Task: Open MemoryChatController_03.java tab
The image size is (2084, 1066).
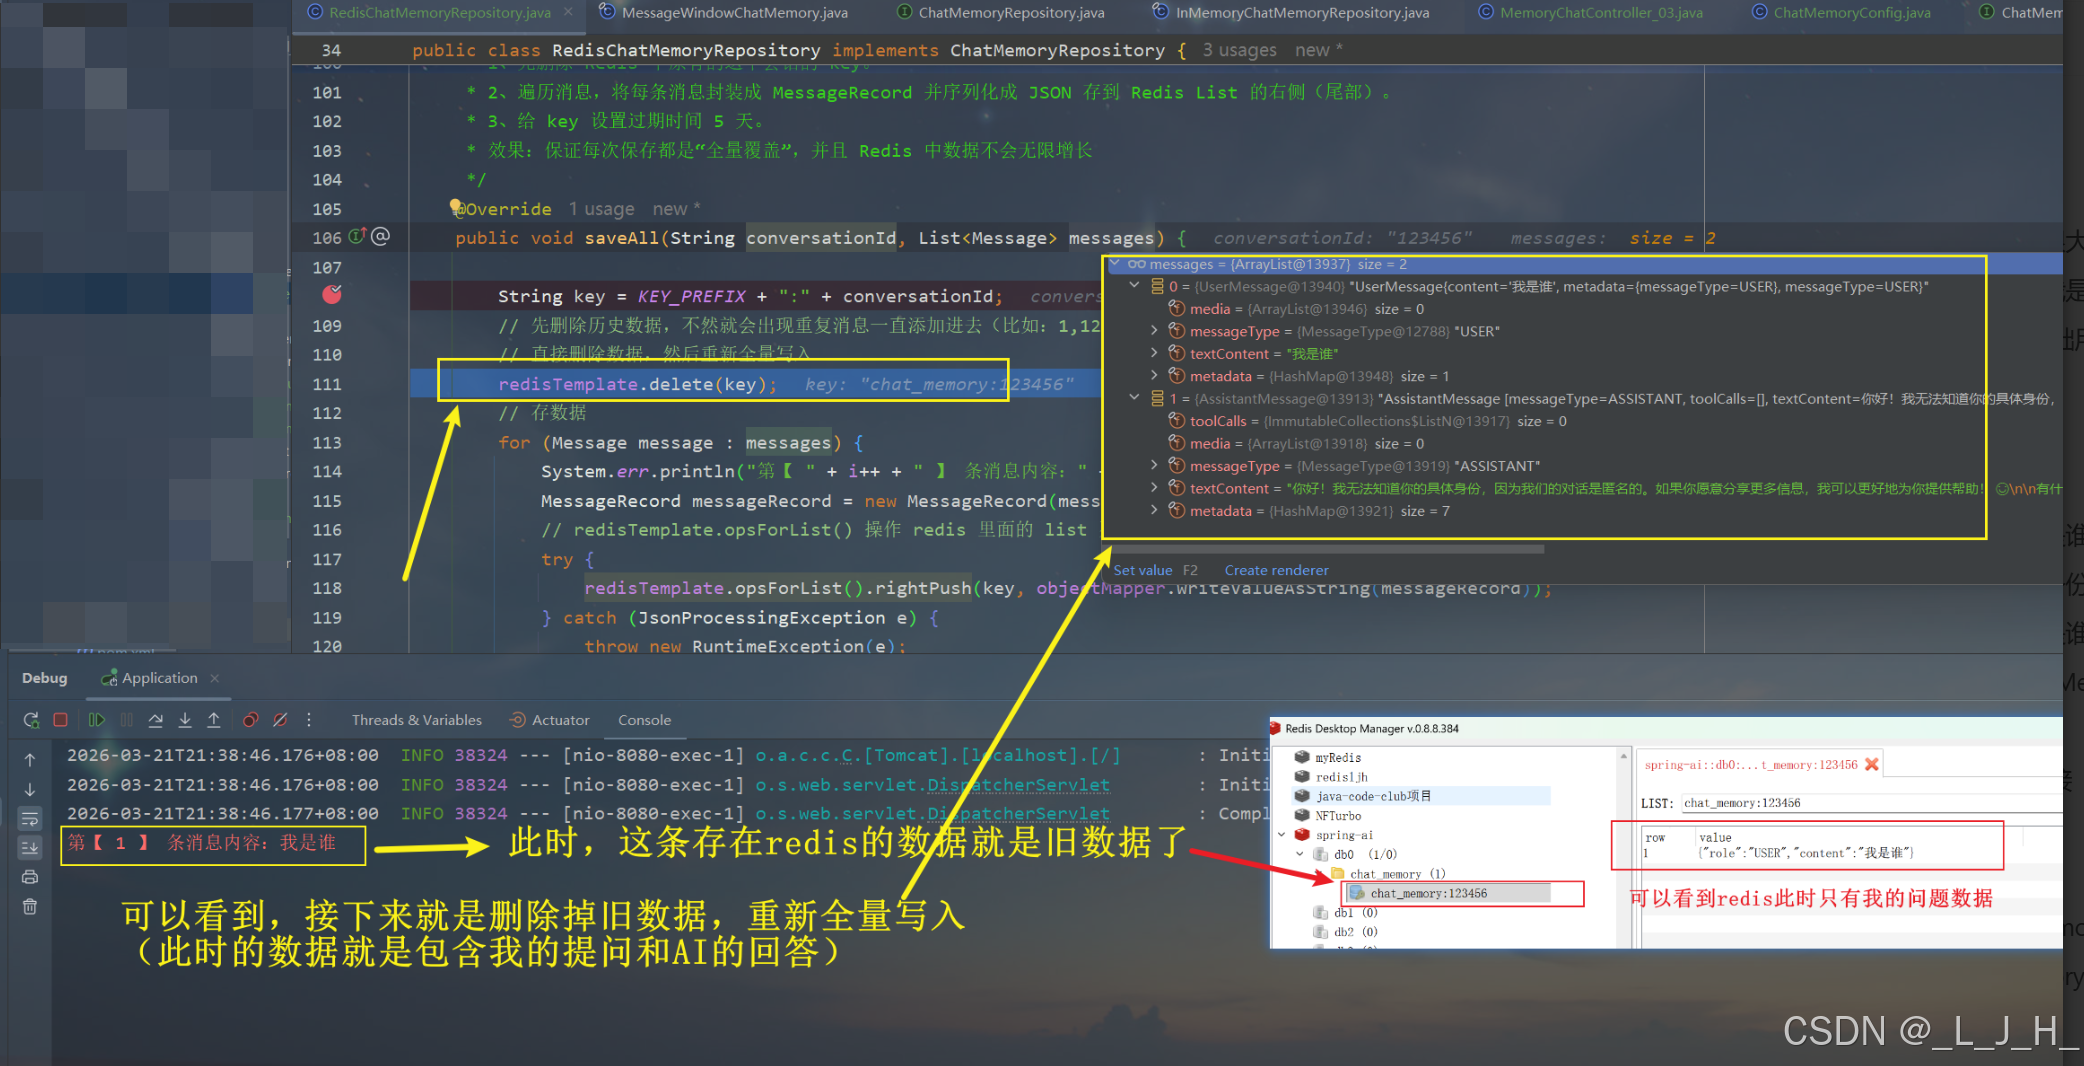Action: point(1591,12)
